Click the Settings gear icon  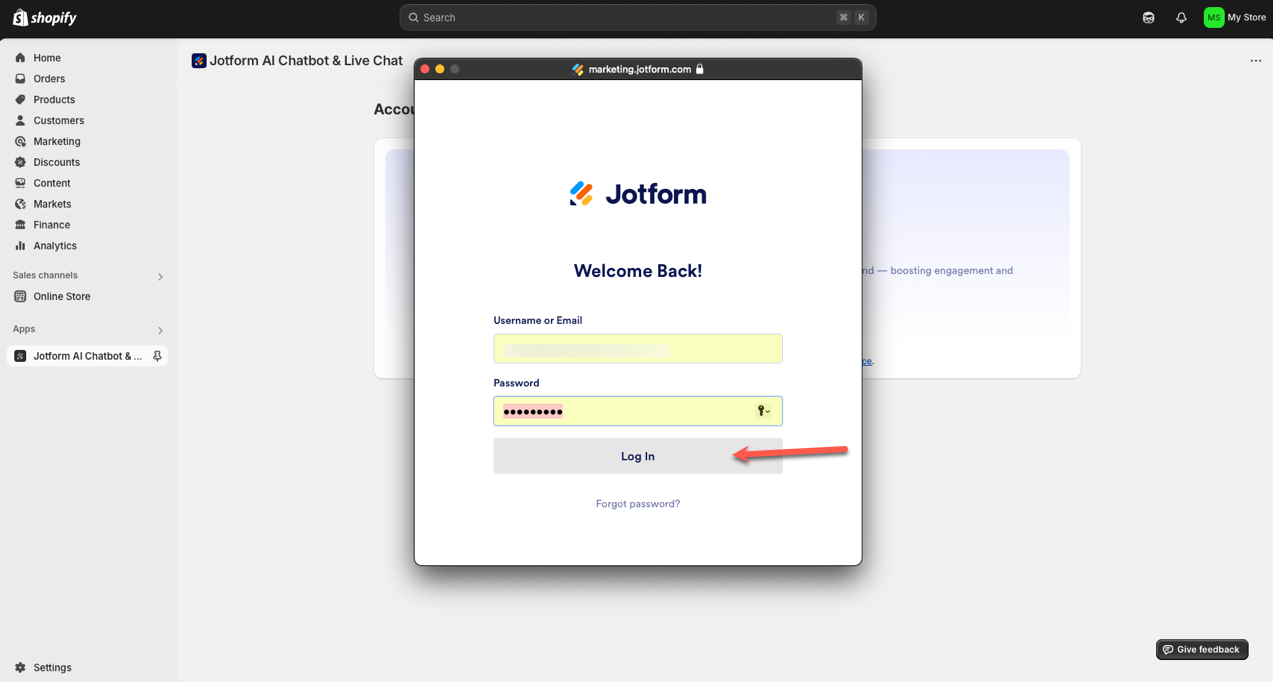(20, 668)
